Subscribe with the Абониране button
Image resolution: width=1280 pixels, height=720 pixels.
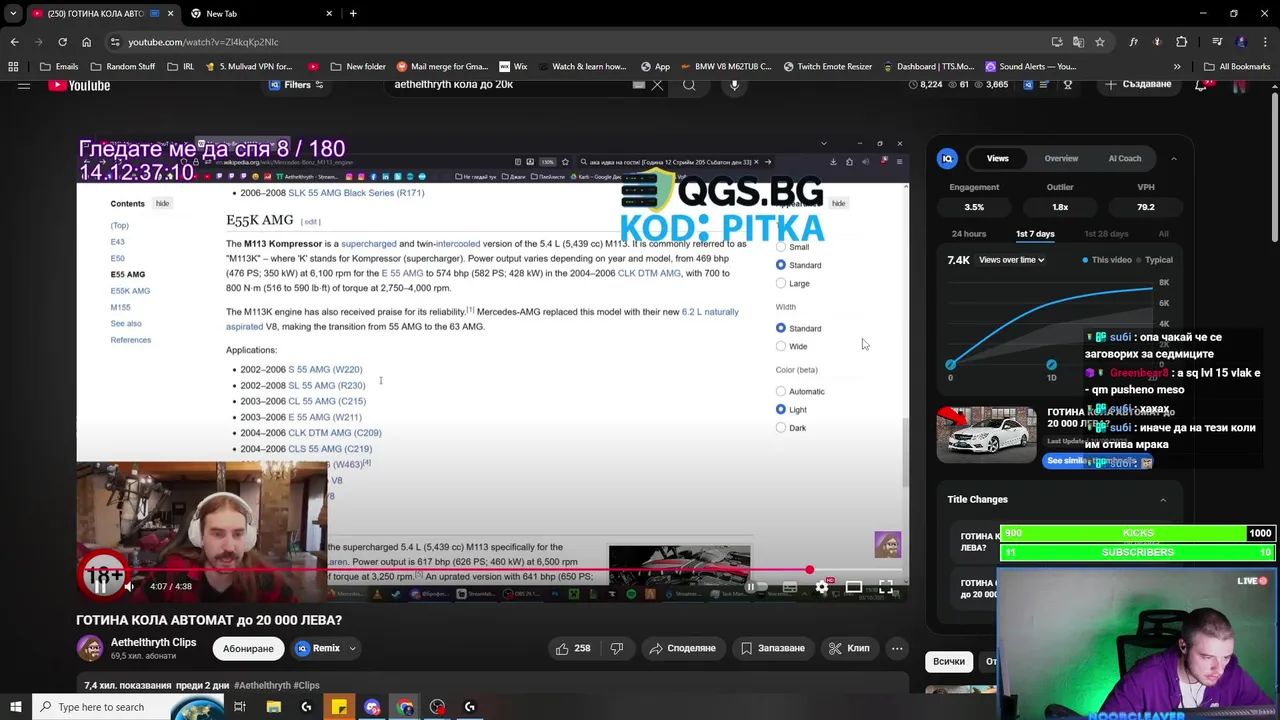(248, 648)
